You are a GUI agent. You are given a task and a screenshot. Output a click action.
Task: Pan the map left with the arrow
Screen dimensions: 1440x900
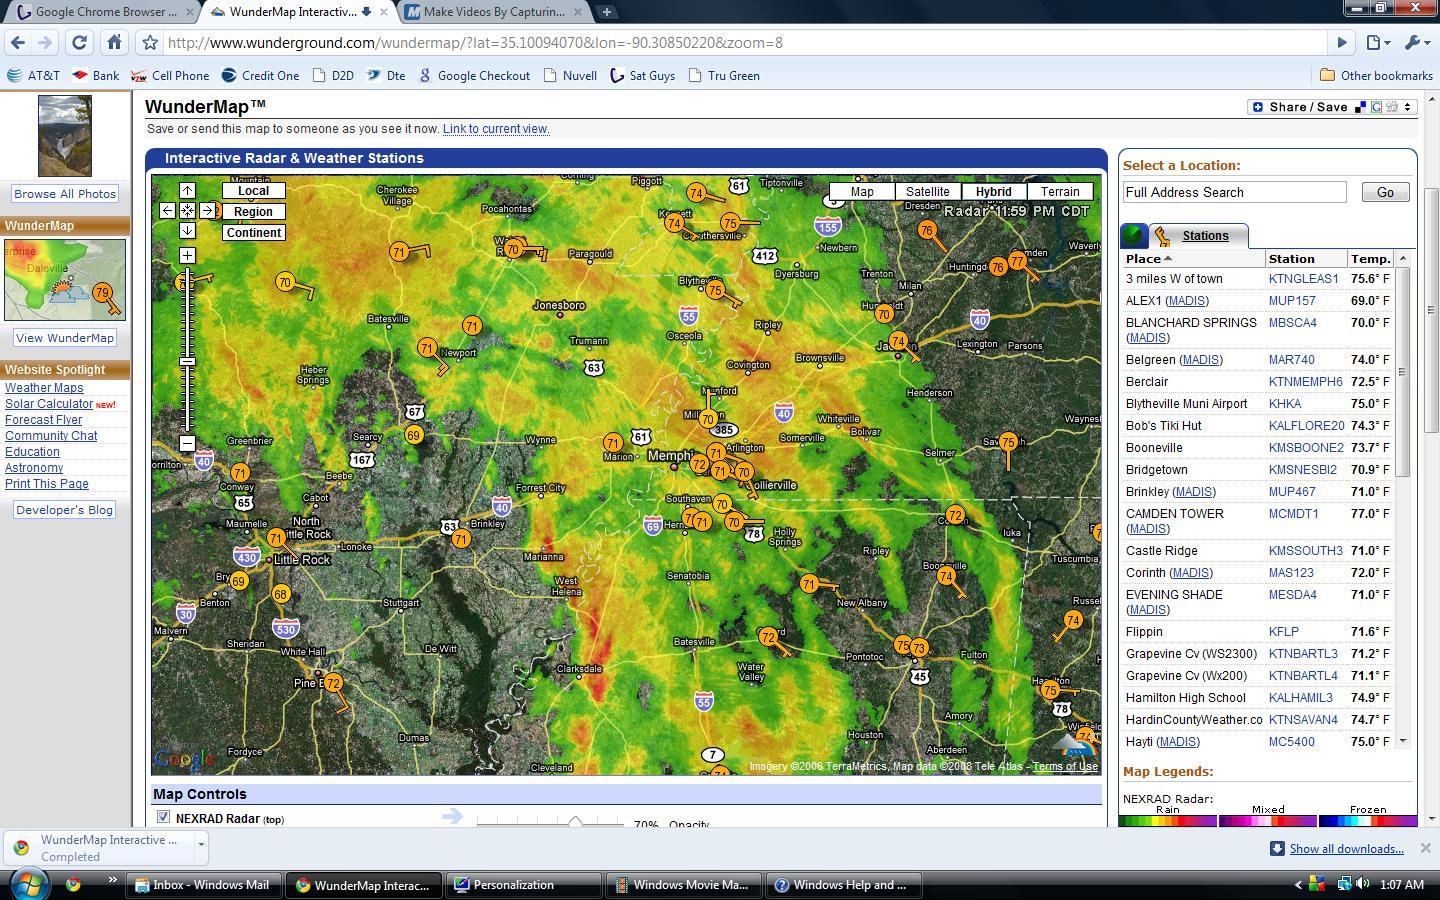(167, 211)
